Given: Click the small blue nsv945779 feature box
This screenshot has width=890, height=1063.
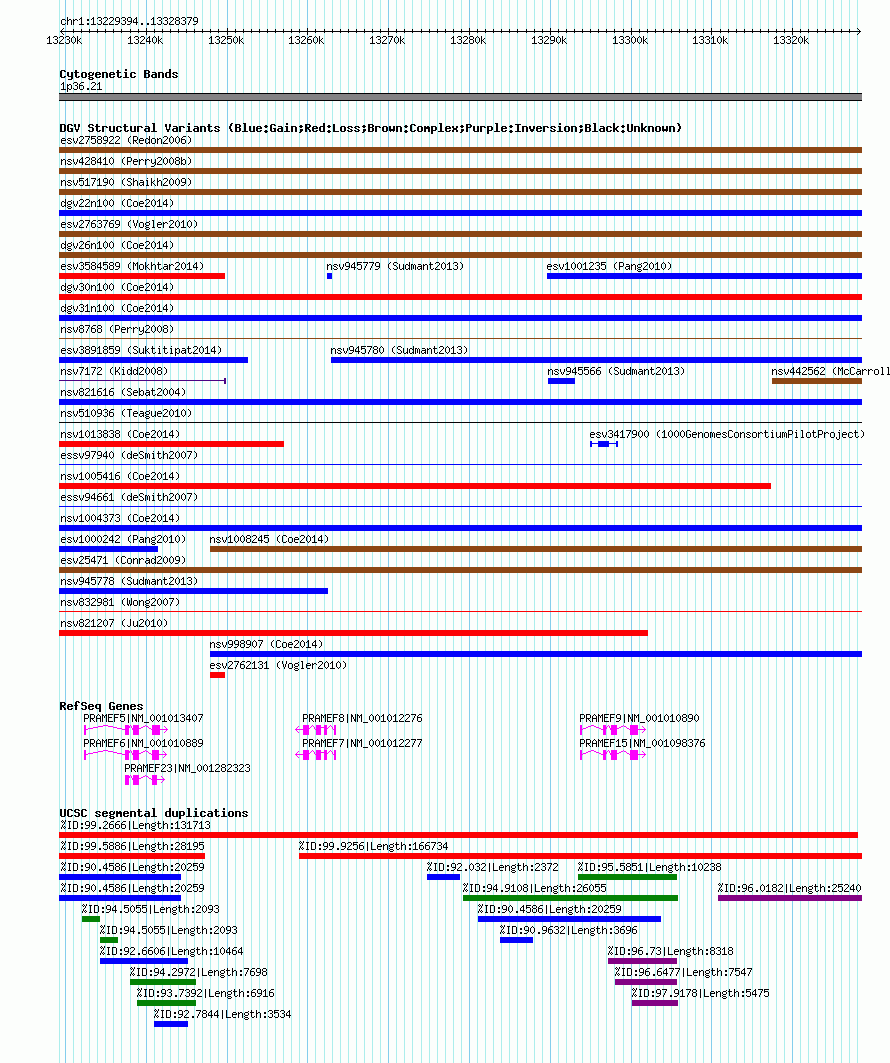Looking at the screenshot, I should [329, 276].
